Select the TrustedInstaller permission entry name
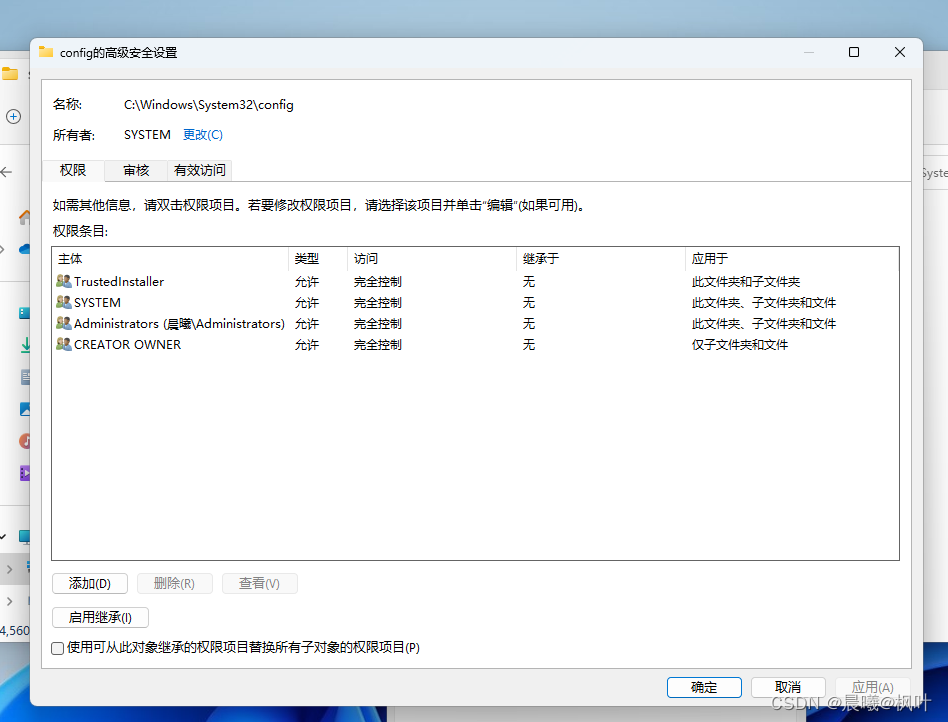 point(119,281)
